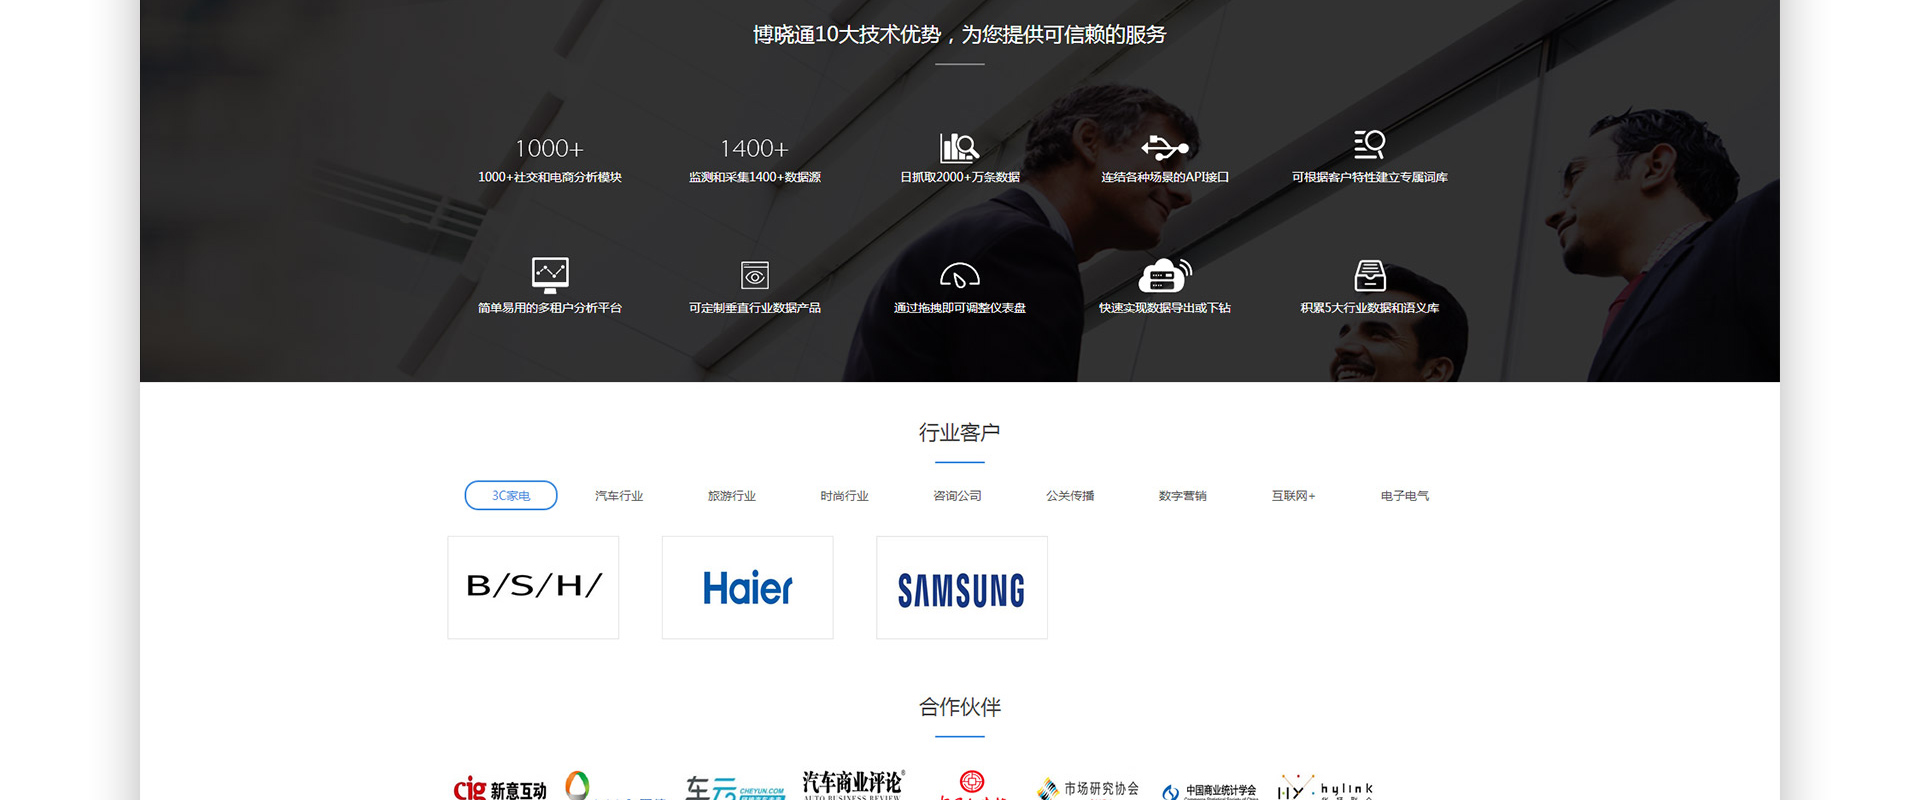
Task: Click the cloud data export icon
Action: click(x=1164, y=275)
